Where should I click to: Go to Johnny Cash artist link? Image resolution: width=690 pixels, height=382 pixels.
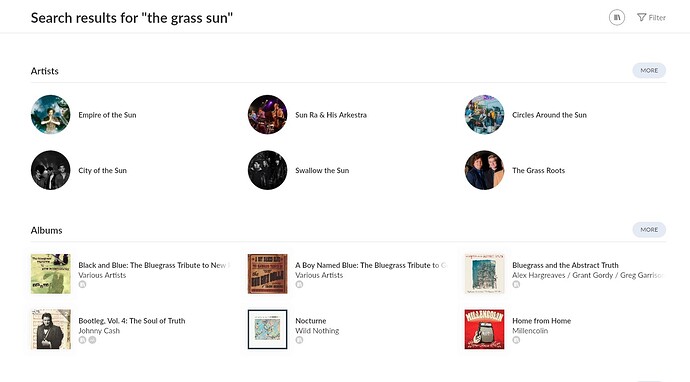coord(99,331)
